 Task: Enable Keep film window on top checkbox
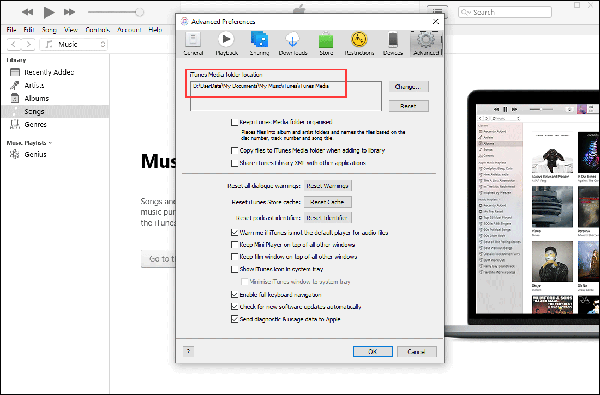click(234, 256)
